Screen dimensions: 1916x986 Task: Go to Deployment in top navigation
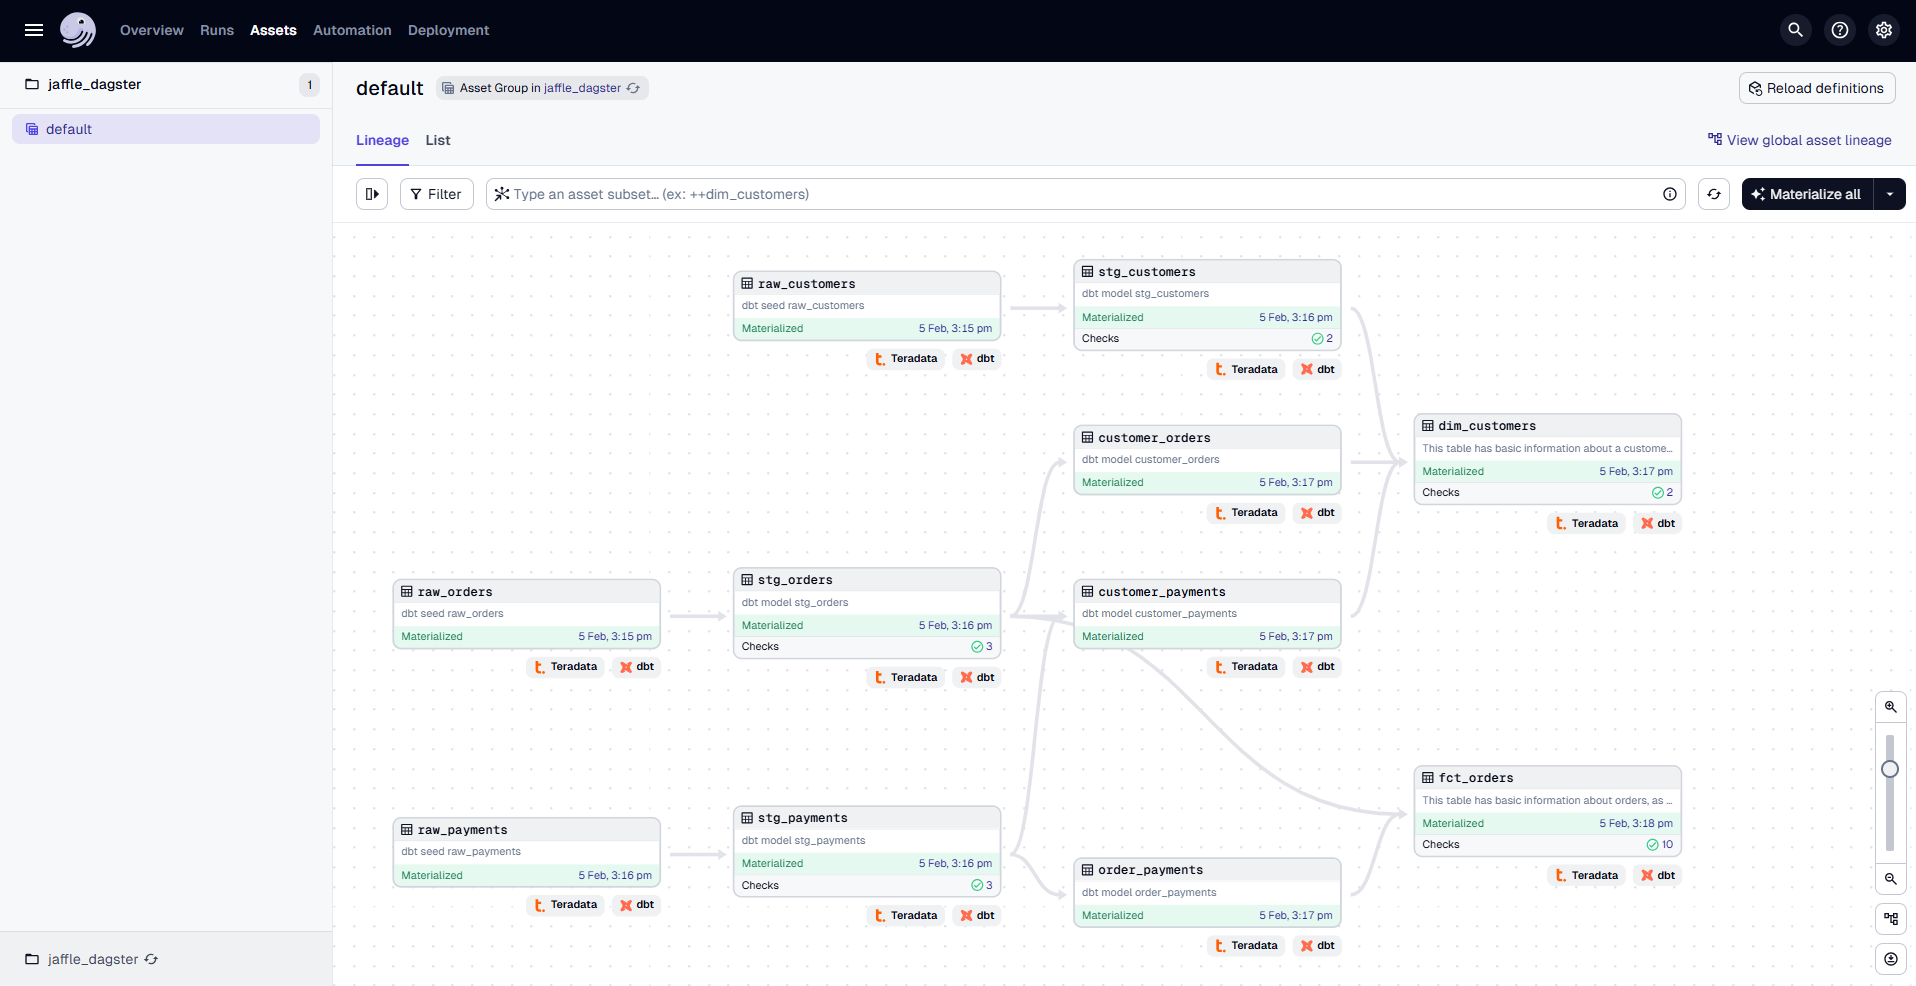point(448,30)
